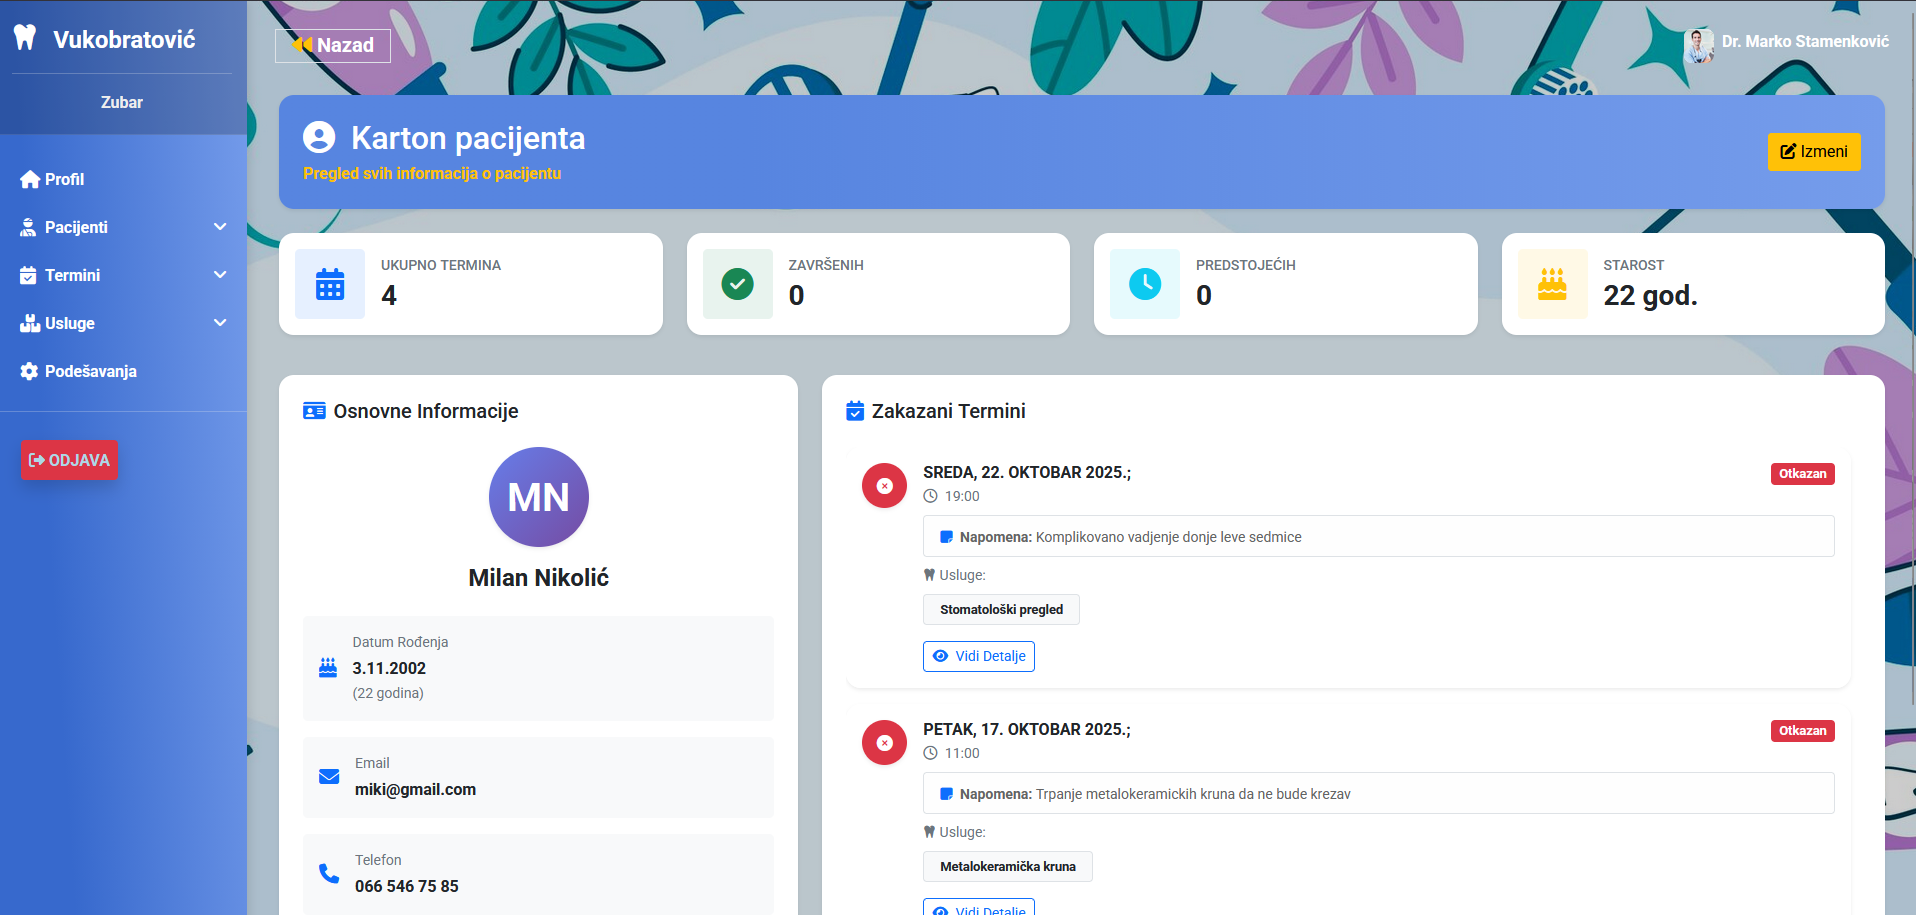Click the yellow Izmeni edit button
The width and height of the screenshot is (1916, 915).
tap(1813, 152)
